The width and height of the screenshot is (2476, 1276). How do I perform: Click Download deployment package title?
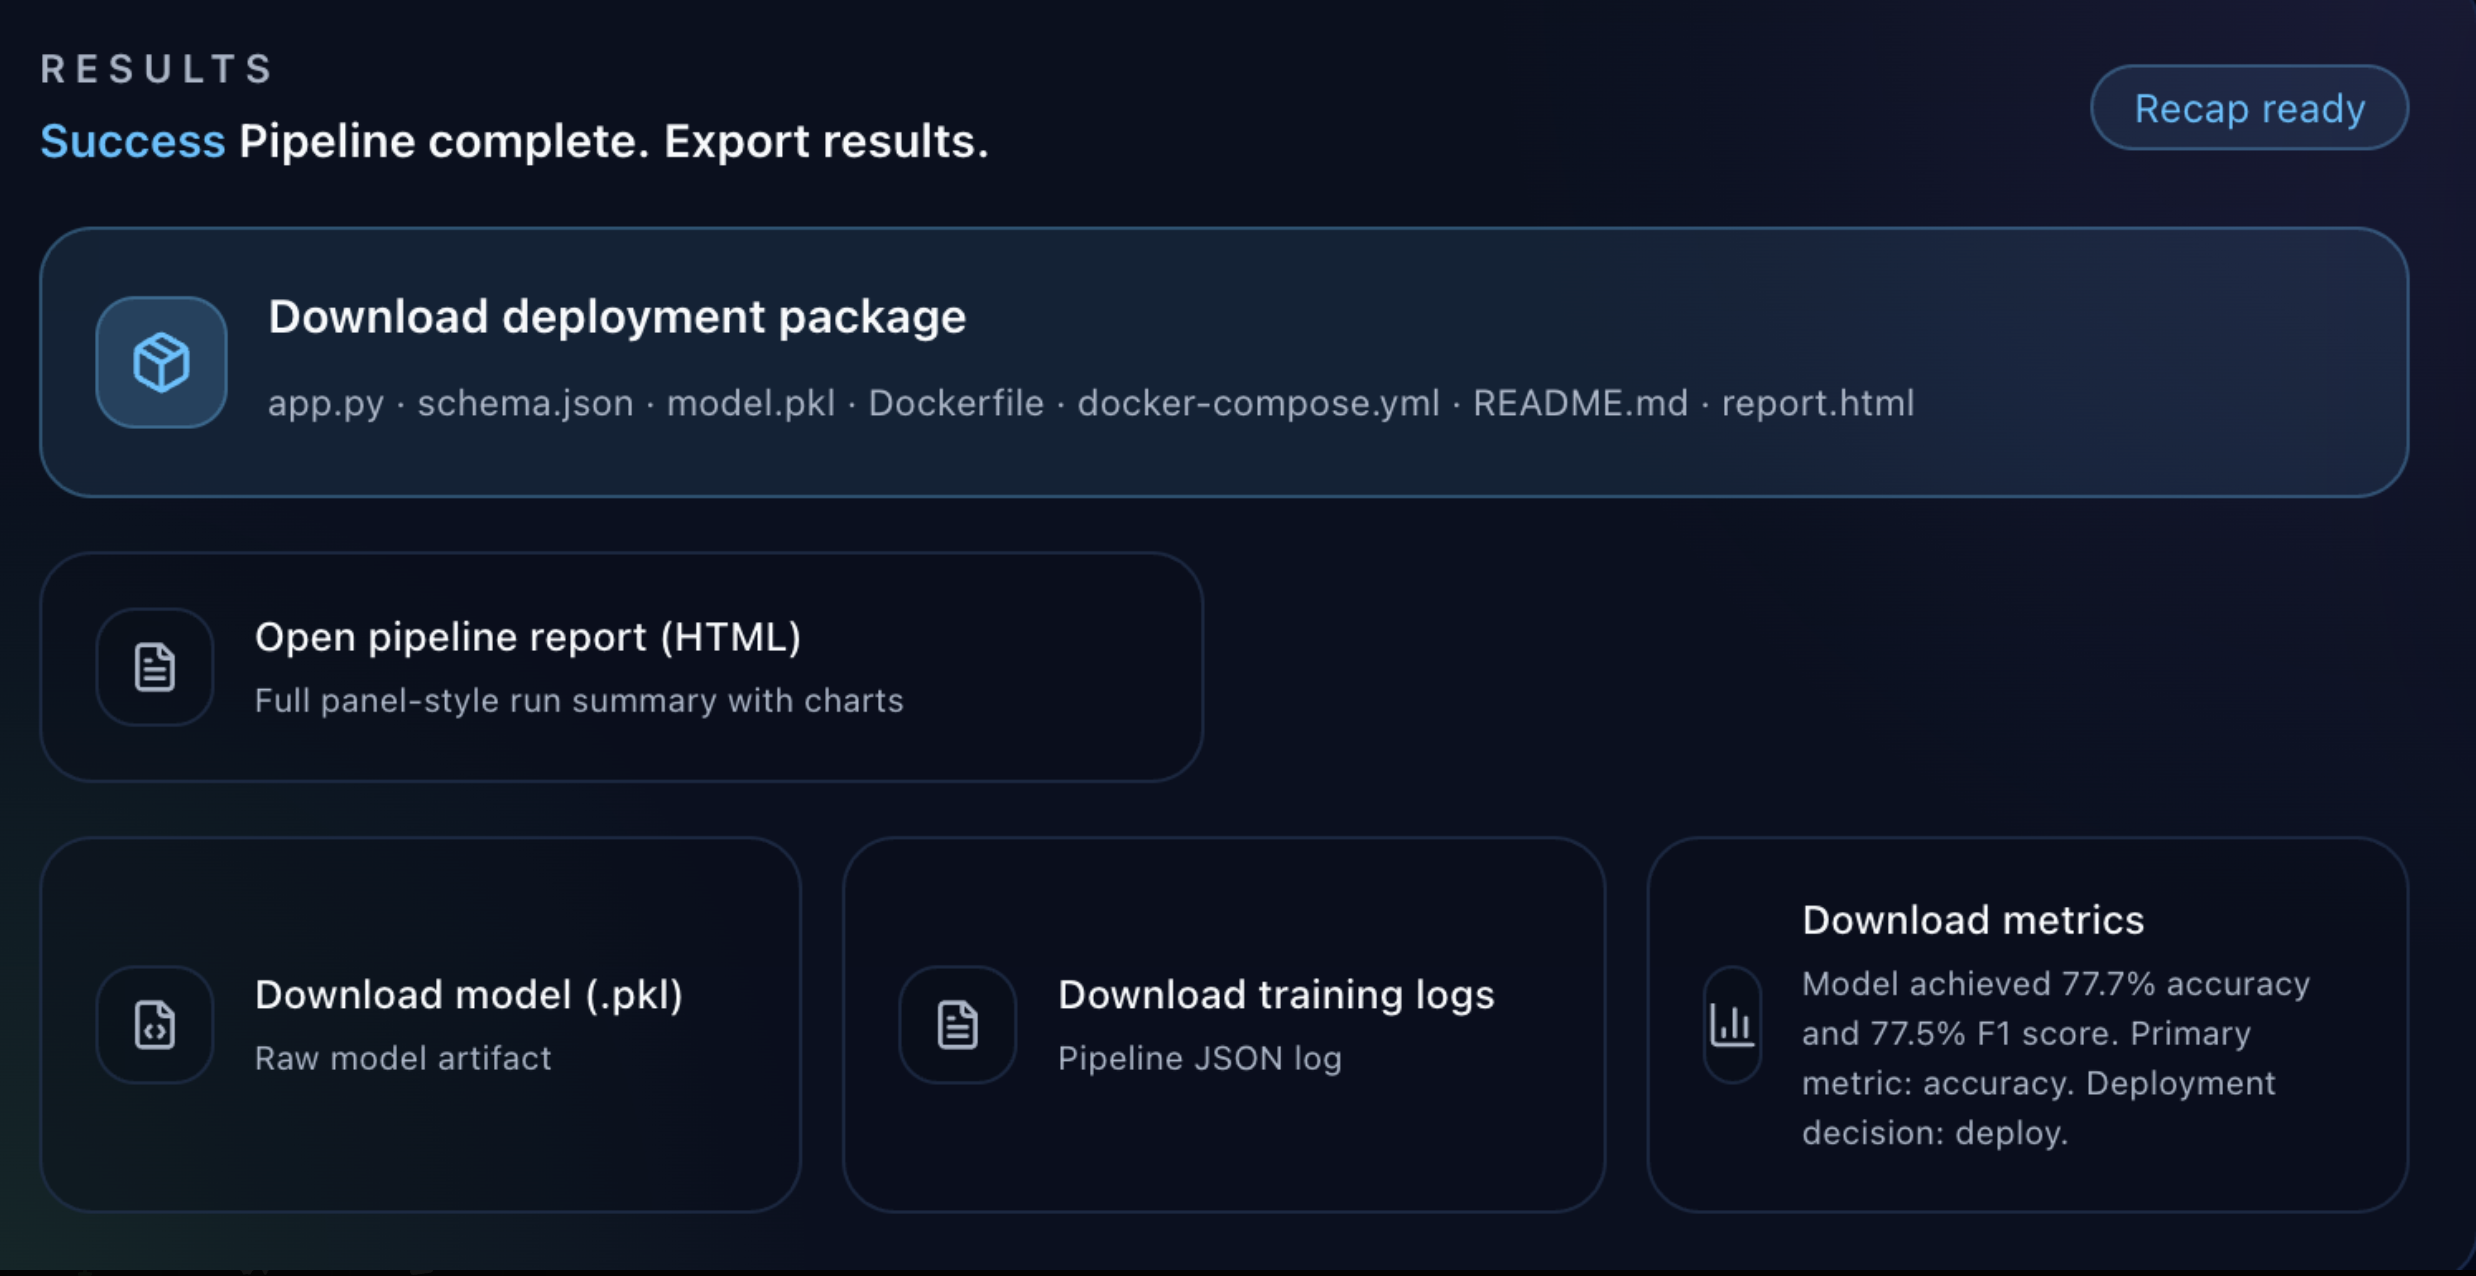coord(617,317)
